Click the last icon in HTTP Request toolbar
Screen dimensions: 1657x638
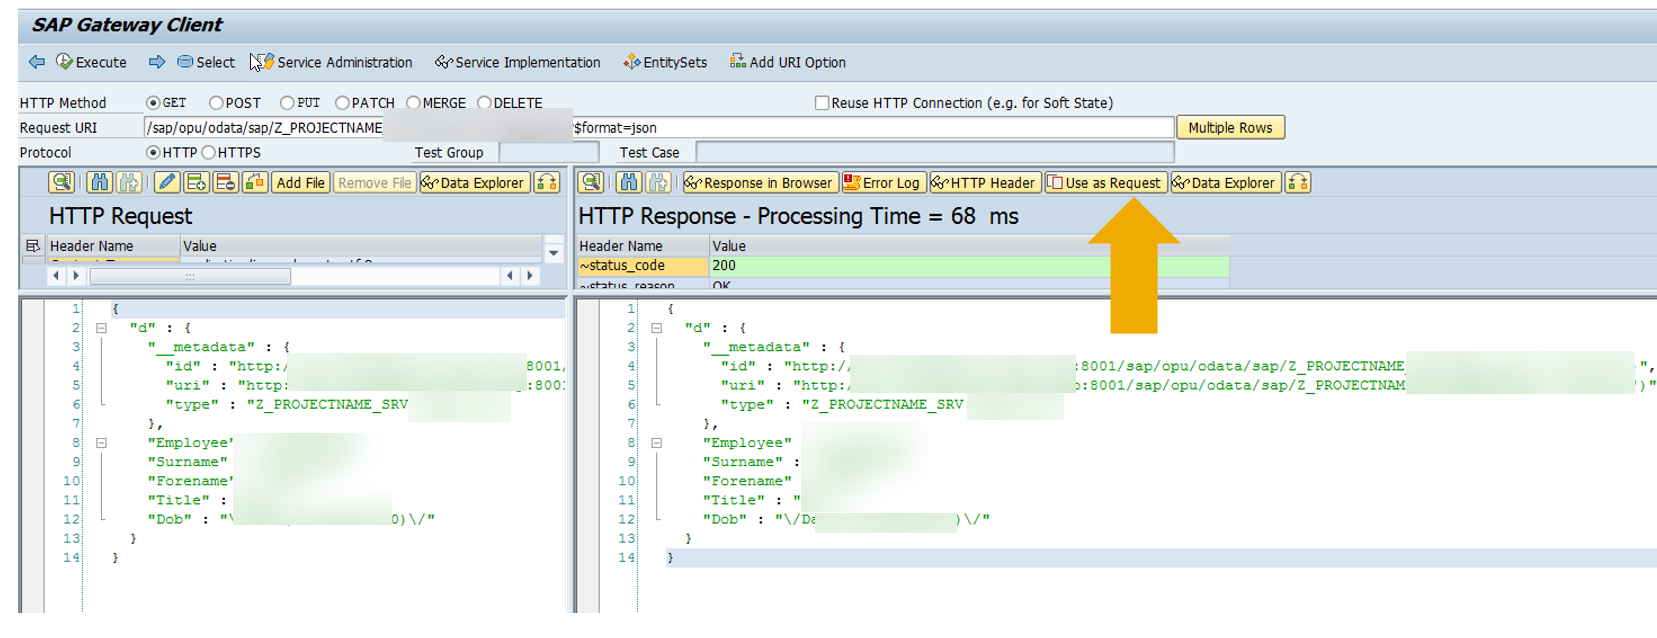(546, 183)
